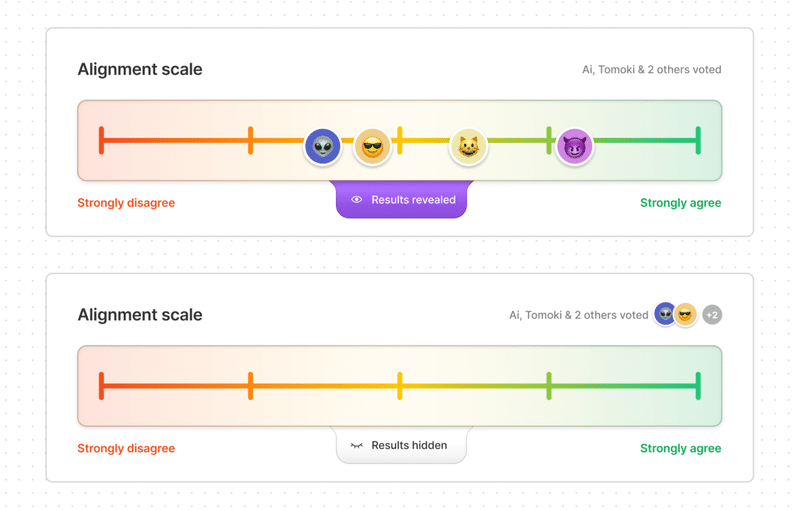Select Strongly disagree label in bottom card
Viewport: 800px width, 510px height.
click(x=126, y=449)
